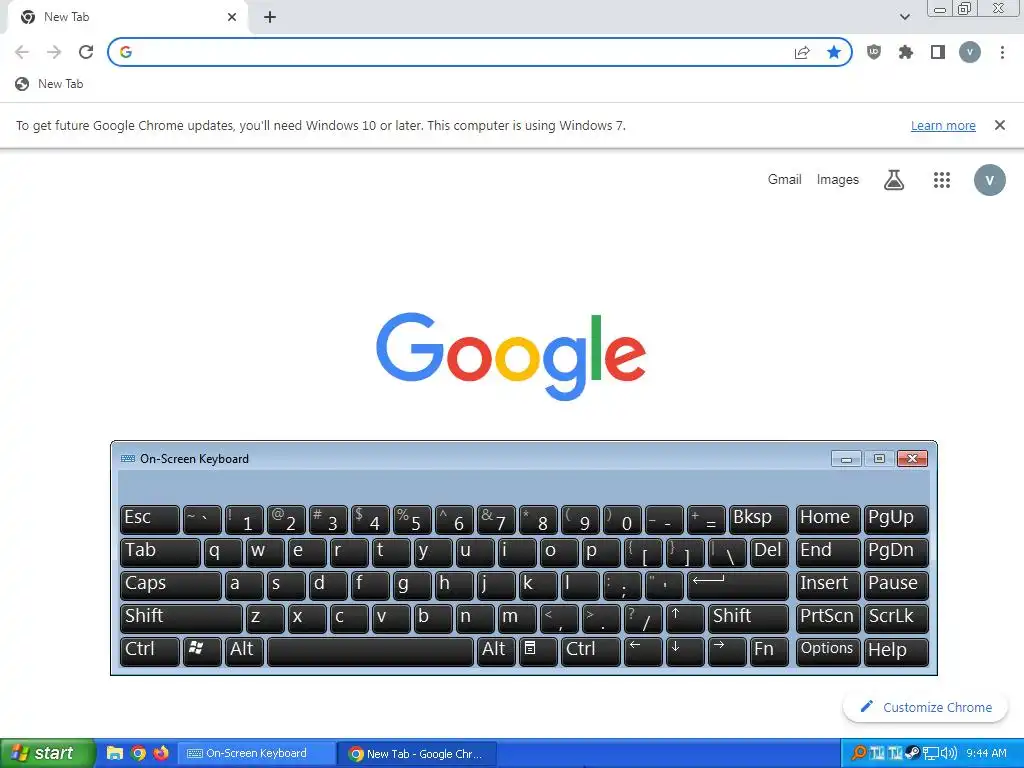Select the New Tab browser tab
Image resolution: width=1024 pixels, height=768 pixels.
tap(127, 17)
